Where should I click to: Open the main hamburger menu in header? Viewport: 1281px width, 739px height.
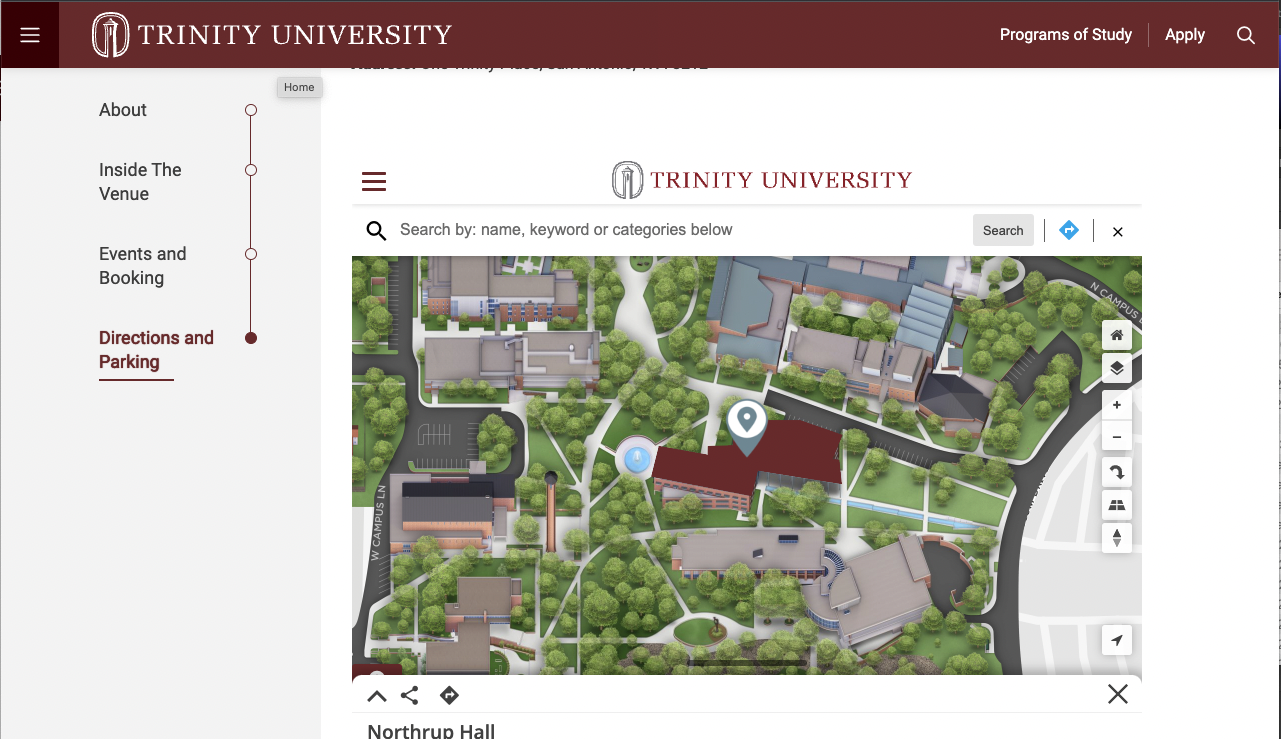pos(30,35)
